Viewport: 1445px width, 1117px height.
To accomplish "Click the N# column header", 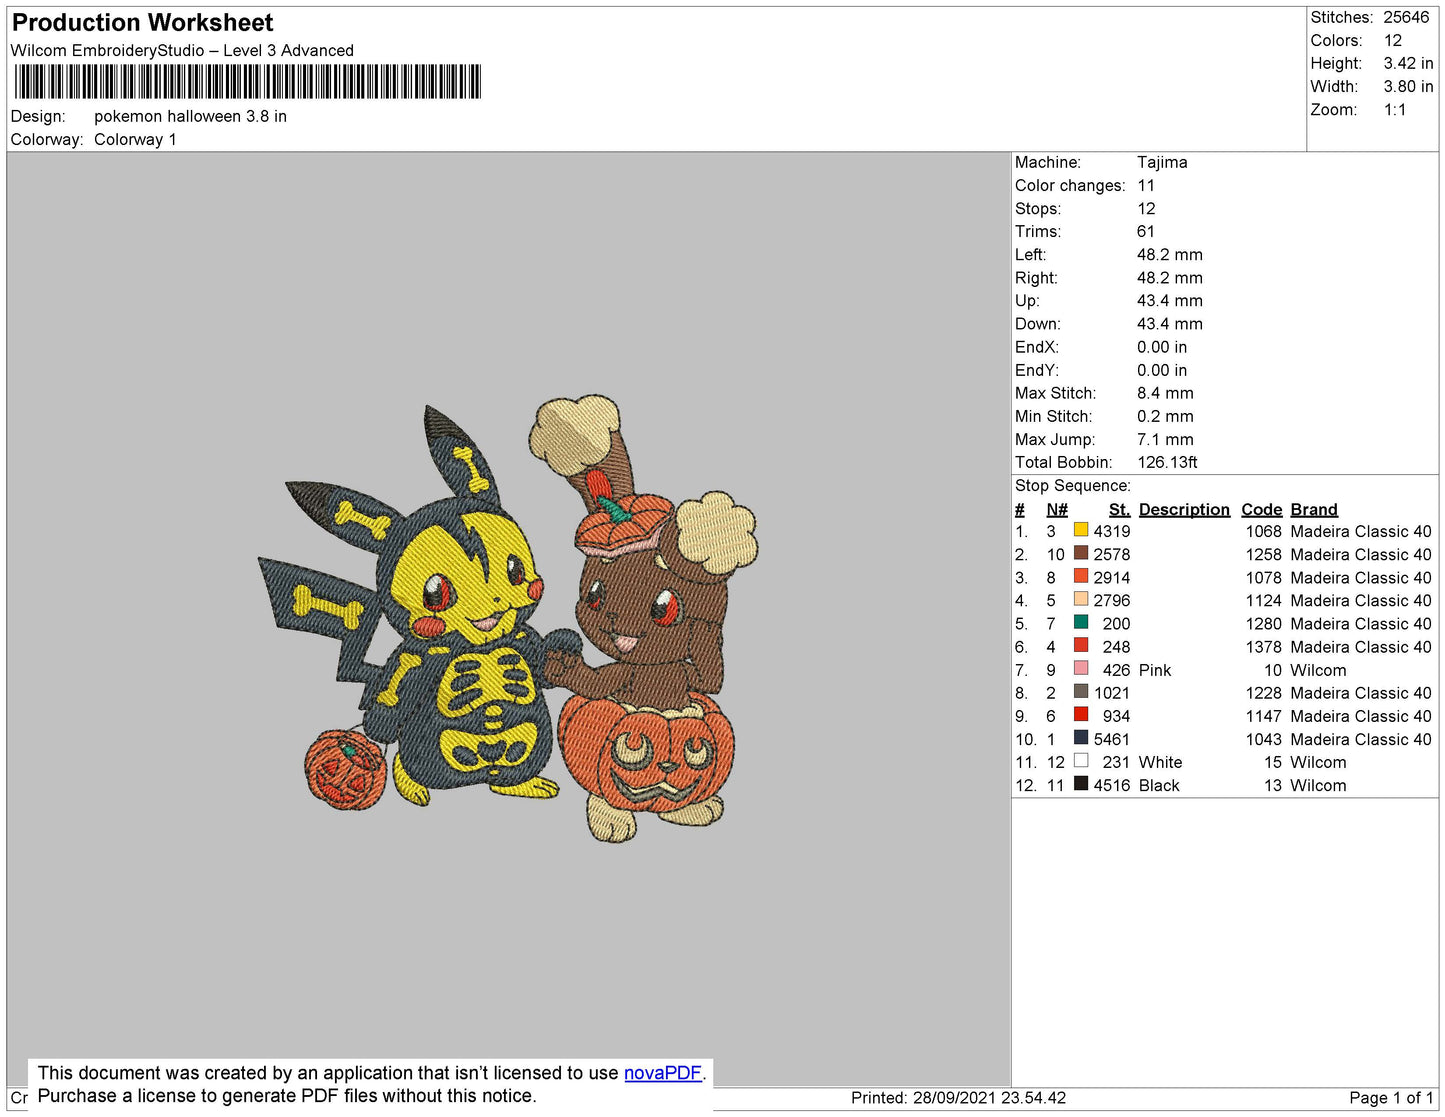I will click(x=1057, y=509).
